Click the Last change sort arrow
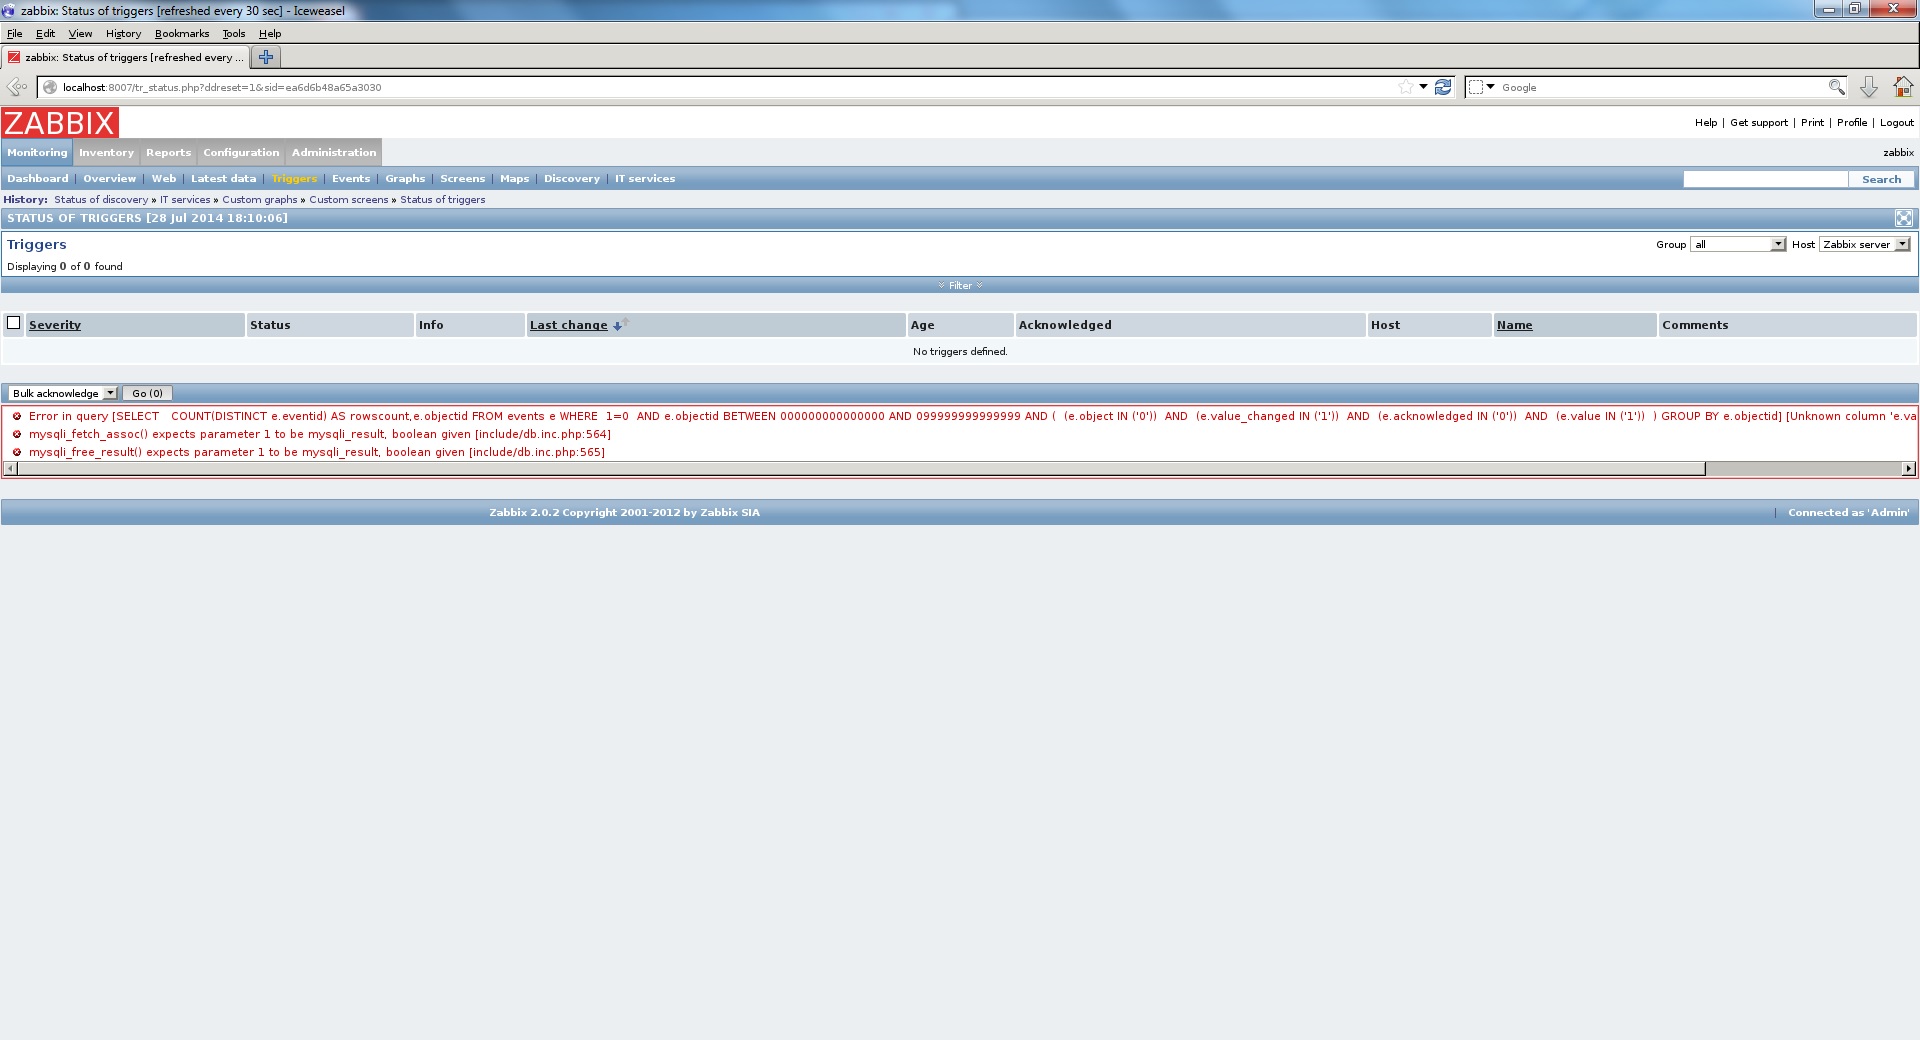This screenshot has width=1920, height=1040. [x=618, y=325]
